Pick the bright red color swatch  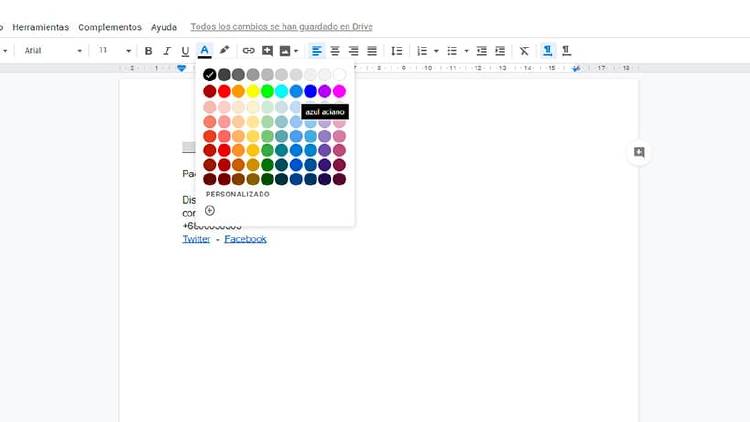pos(224,92)
